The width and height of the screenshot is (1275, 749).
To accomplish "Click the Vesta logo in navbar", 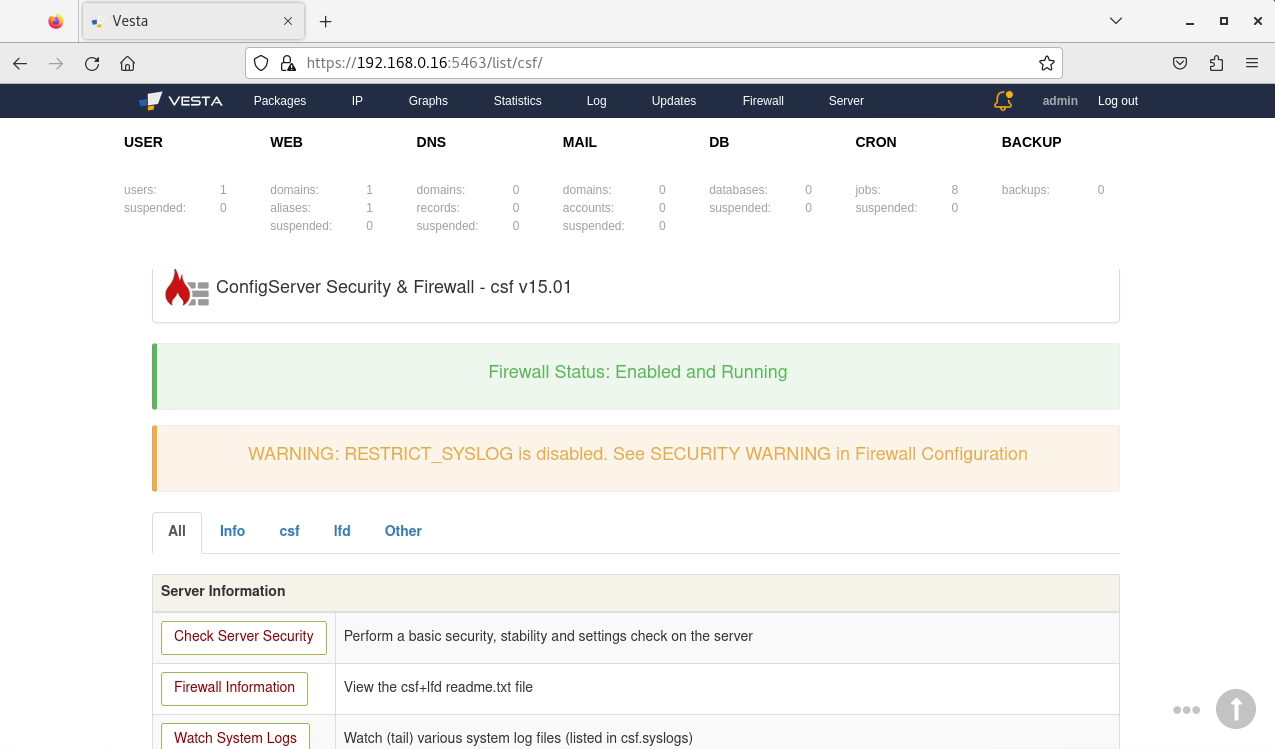I will pyautogui.click(x=181, y=101).
